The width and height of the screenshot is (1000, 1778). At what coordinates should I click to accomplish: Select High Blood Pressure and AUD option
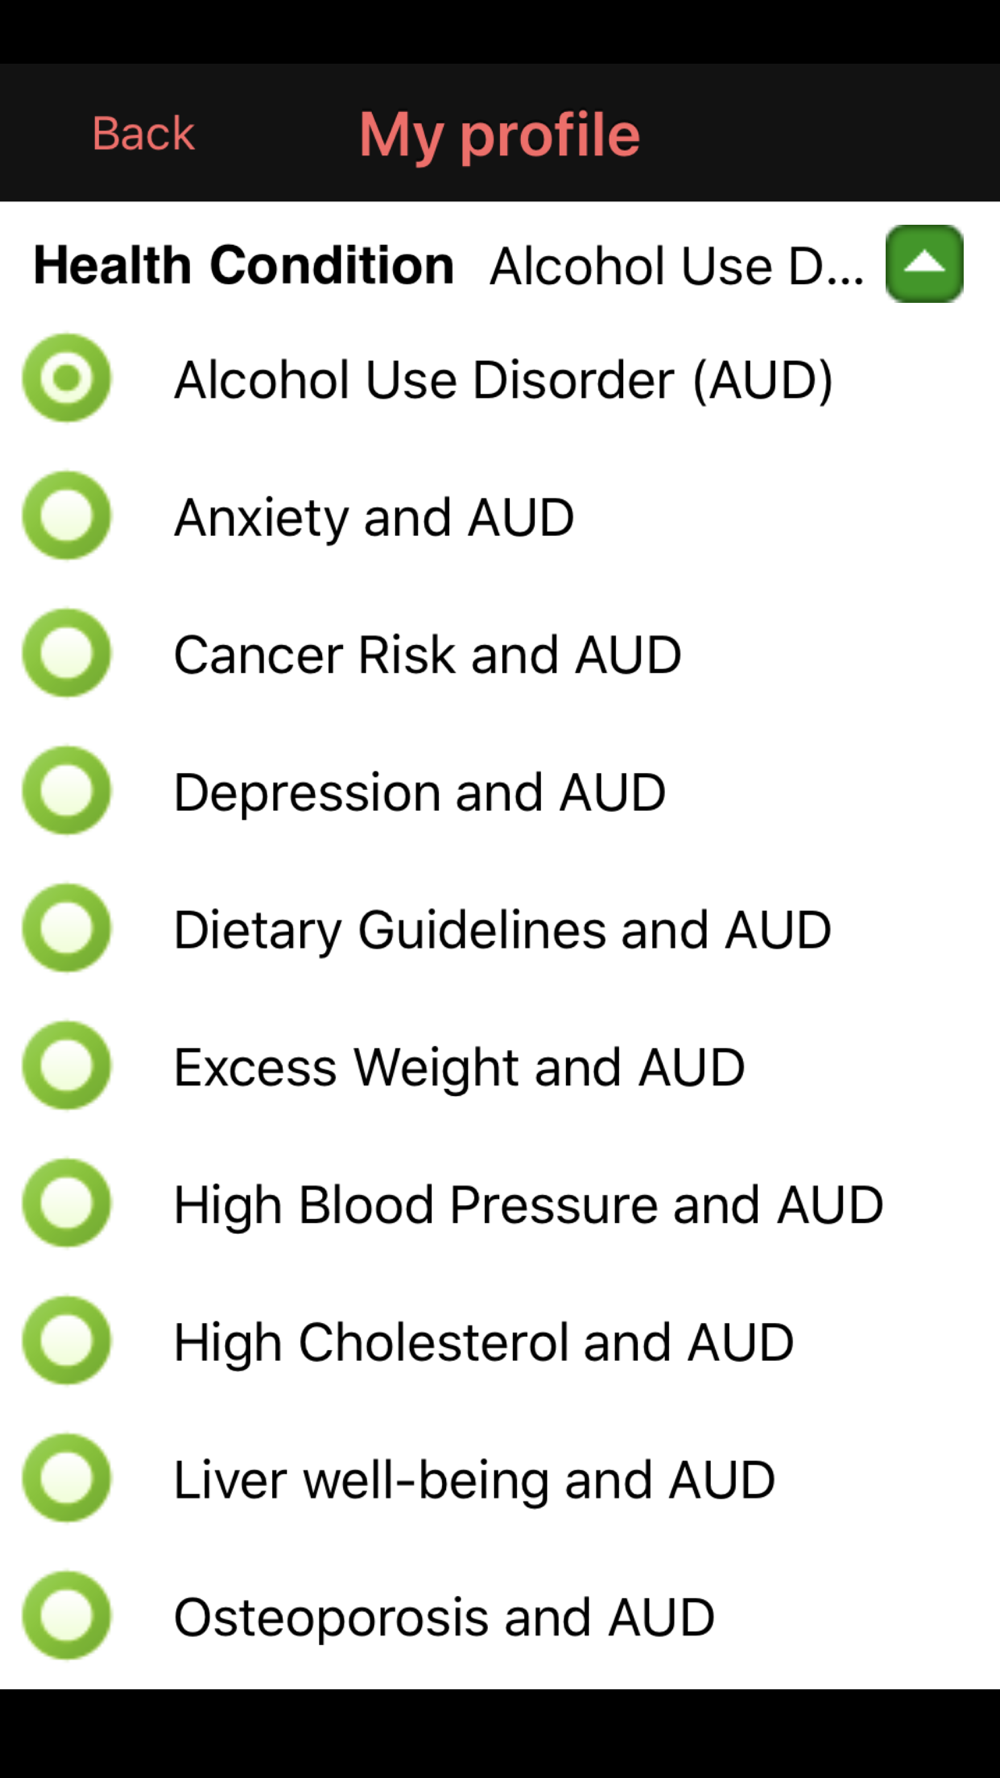pyautogui.click(x=67, y=1203)
